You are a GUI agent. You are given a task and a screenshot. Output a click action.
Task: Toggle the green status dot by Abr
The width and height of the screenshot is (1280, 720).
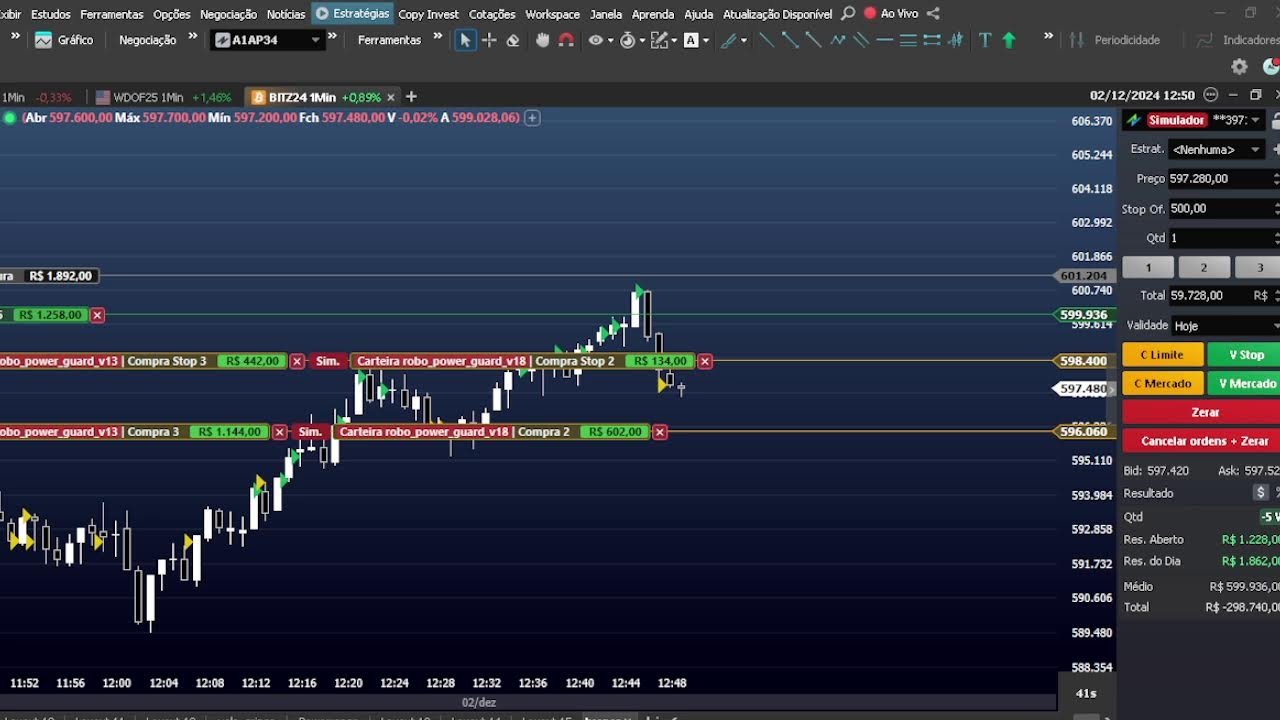(x=10, y=118)
